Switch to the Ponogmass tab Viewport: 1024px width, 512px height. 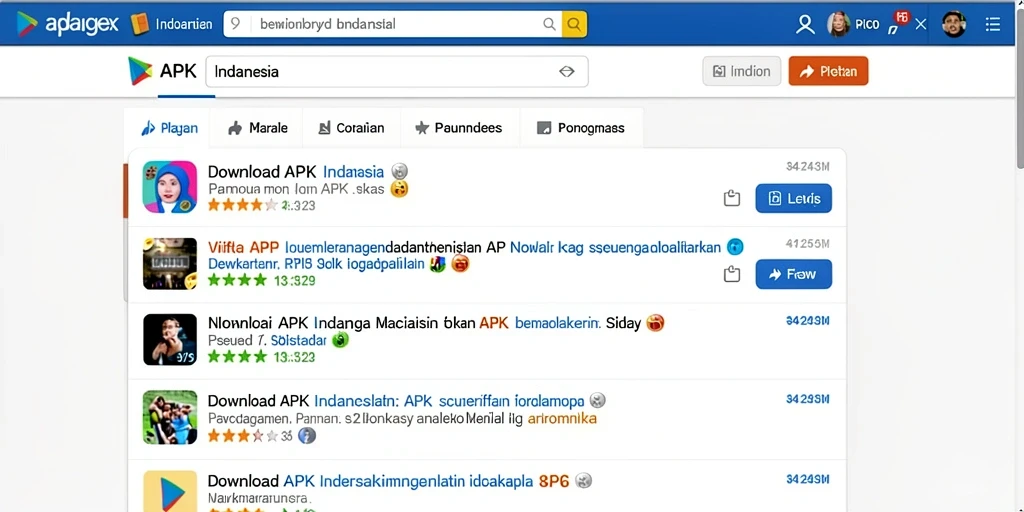pyautogui.click(x=580, y=128)
